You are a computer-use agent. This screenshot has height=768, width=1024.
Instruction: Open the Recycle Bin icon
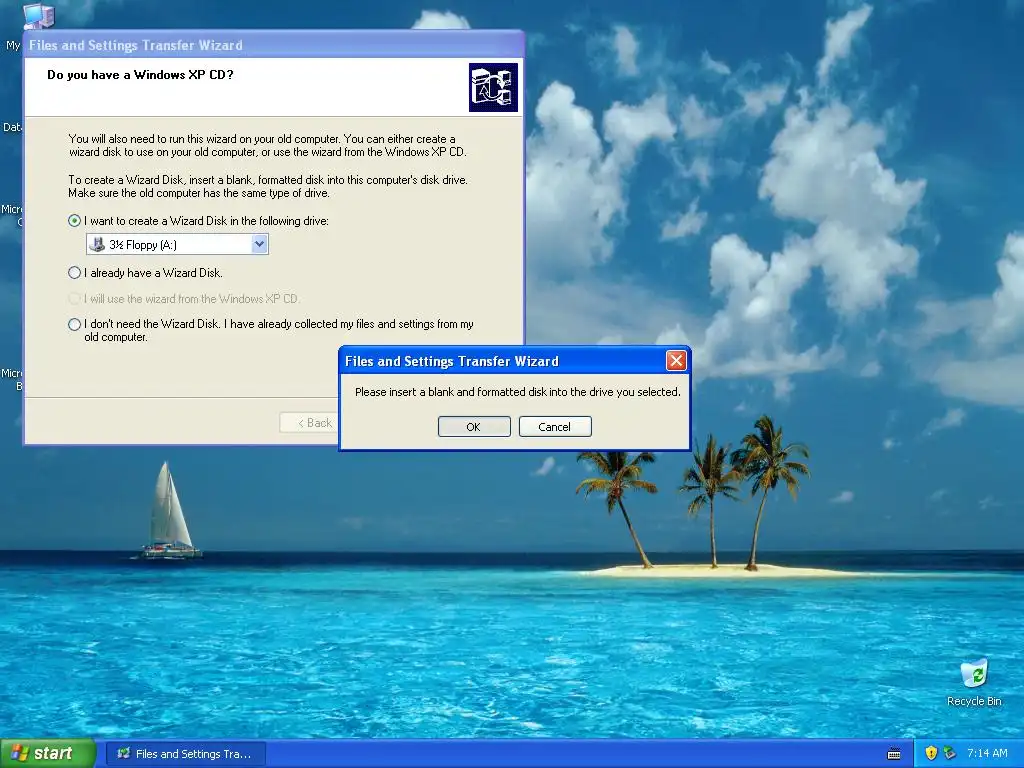[x=974, y=683]
